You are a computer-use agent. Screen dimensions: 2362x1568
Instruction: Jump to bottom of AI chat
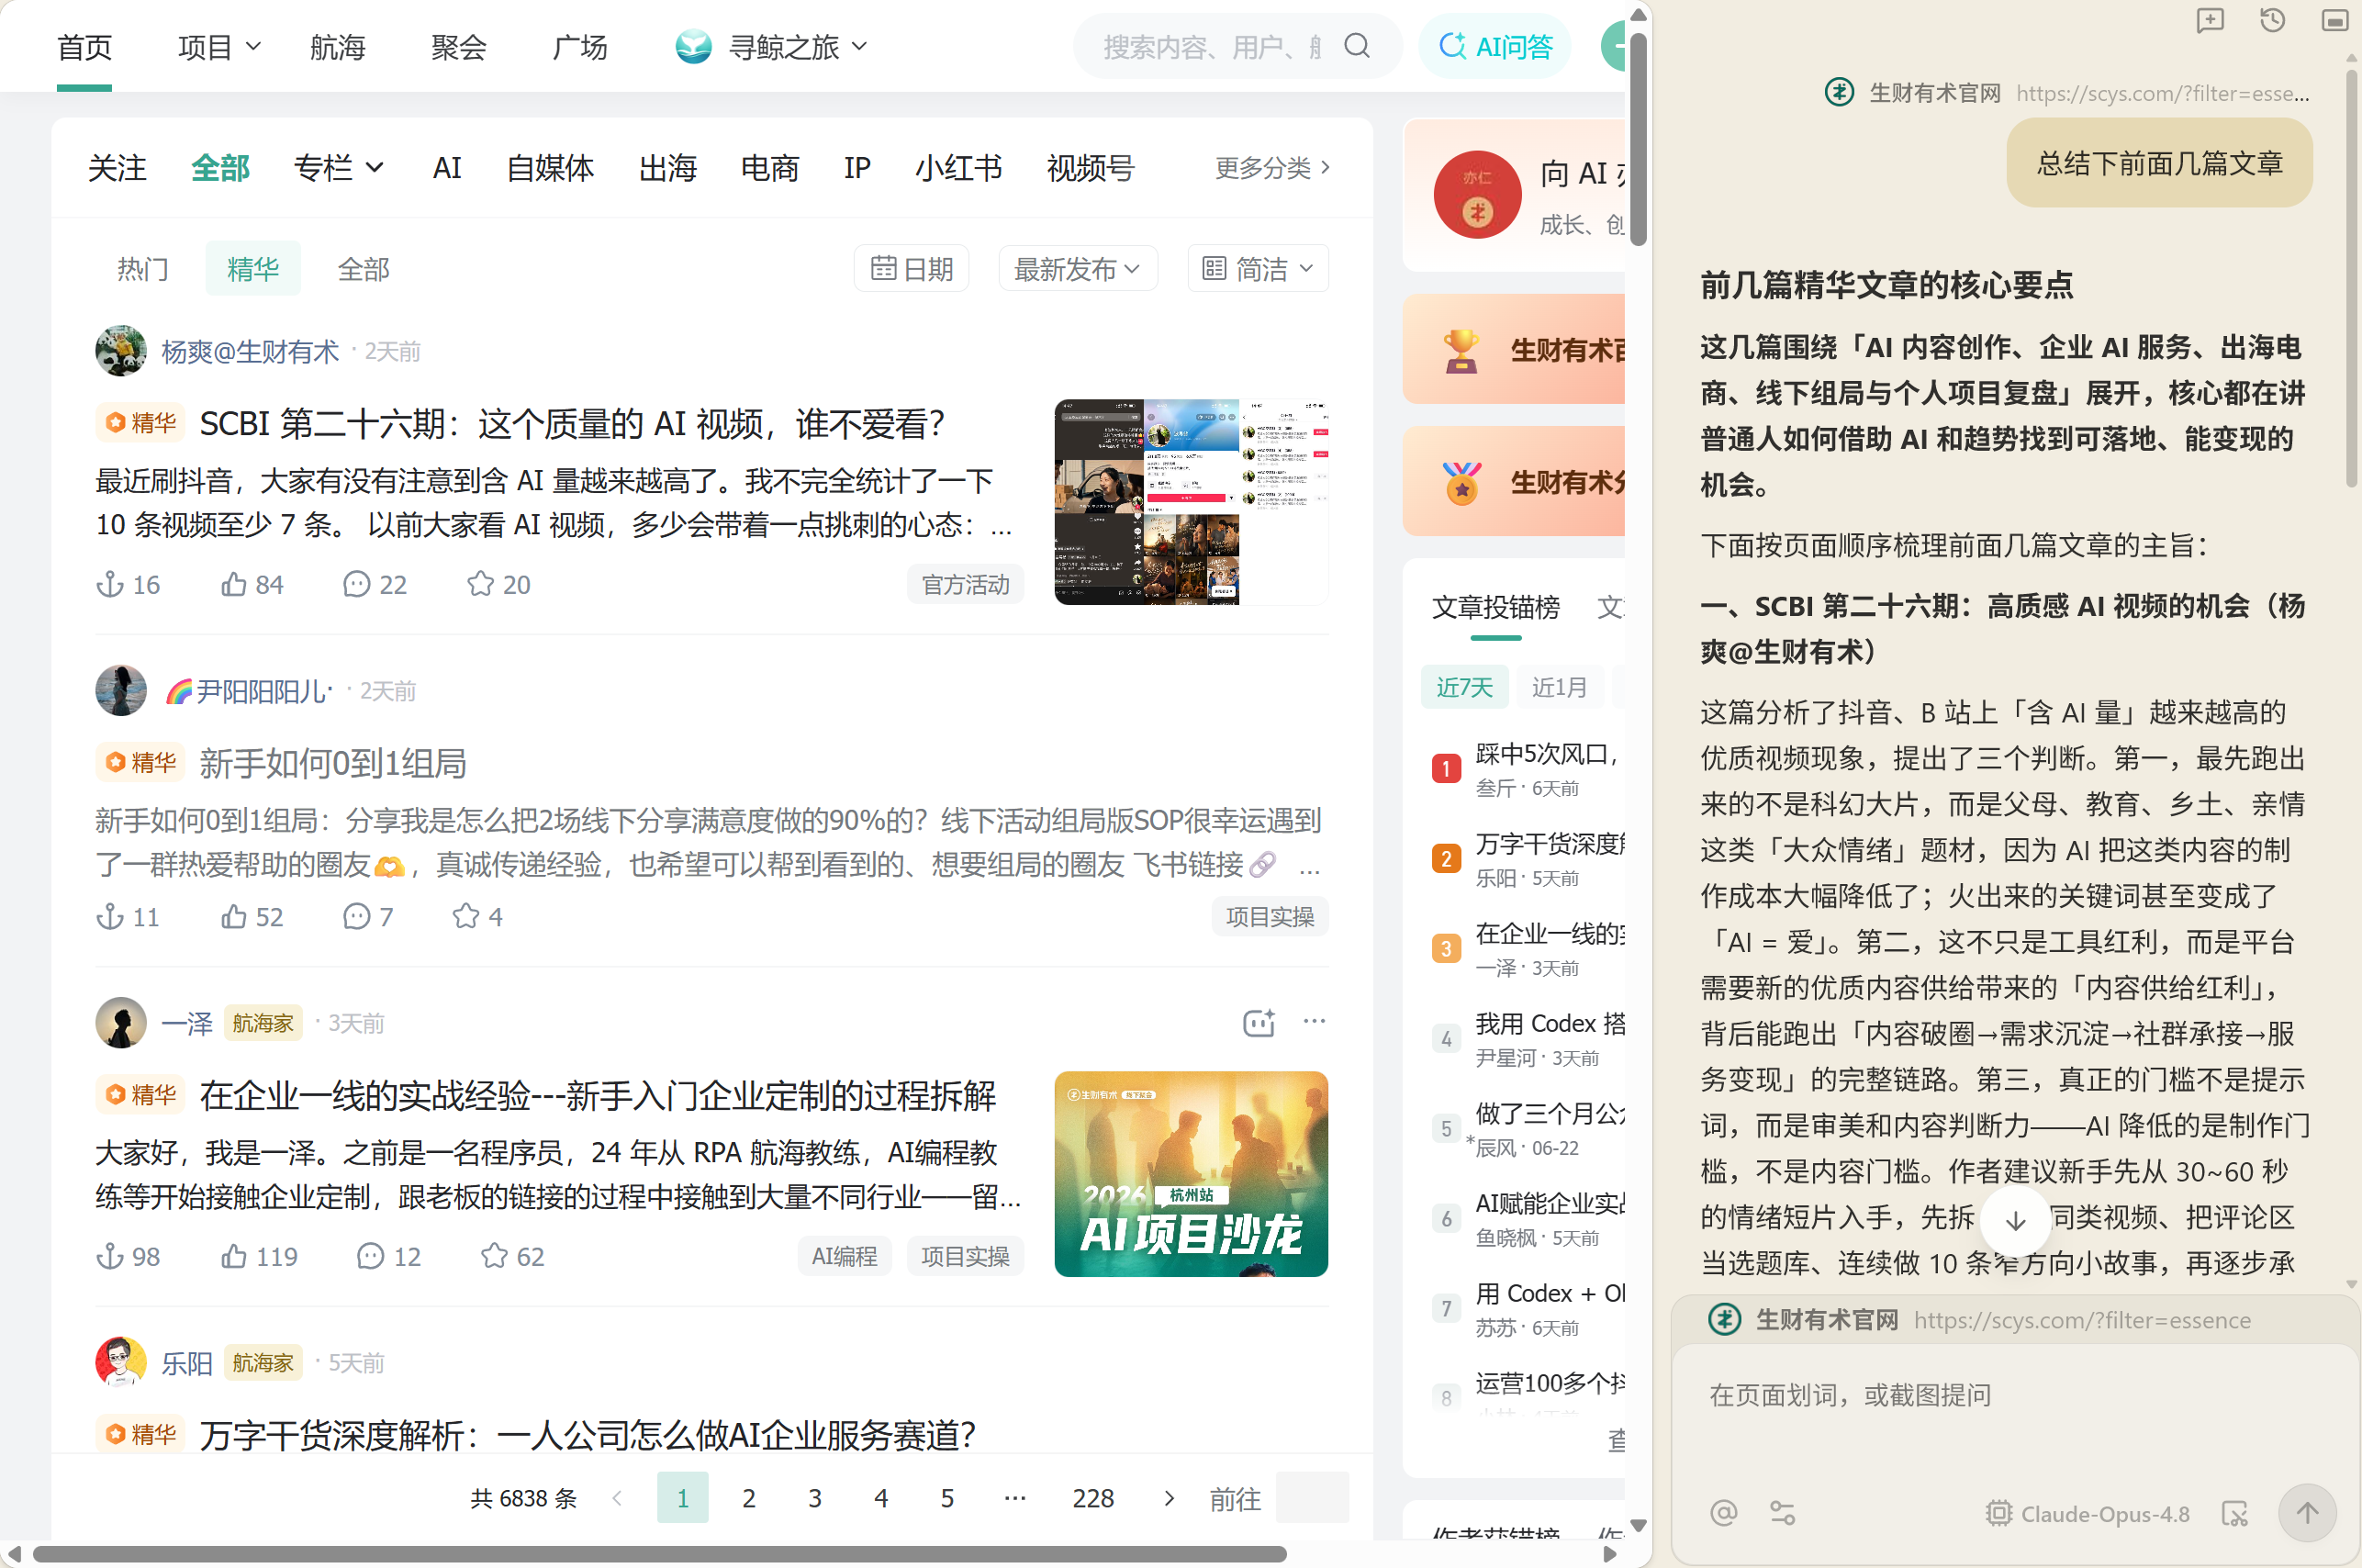[2015, 1219]
